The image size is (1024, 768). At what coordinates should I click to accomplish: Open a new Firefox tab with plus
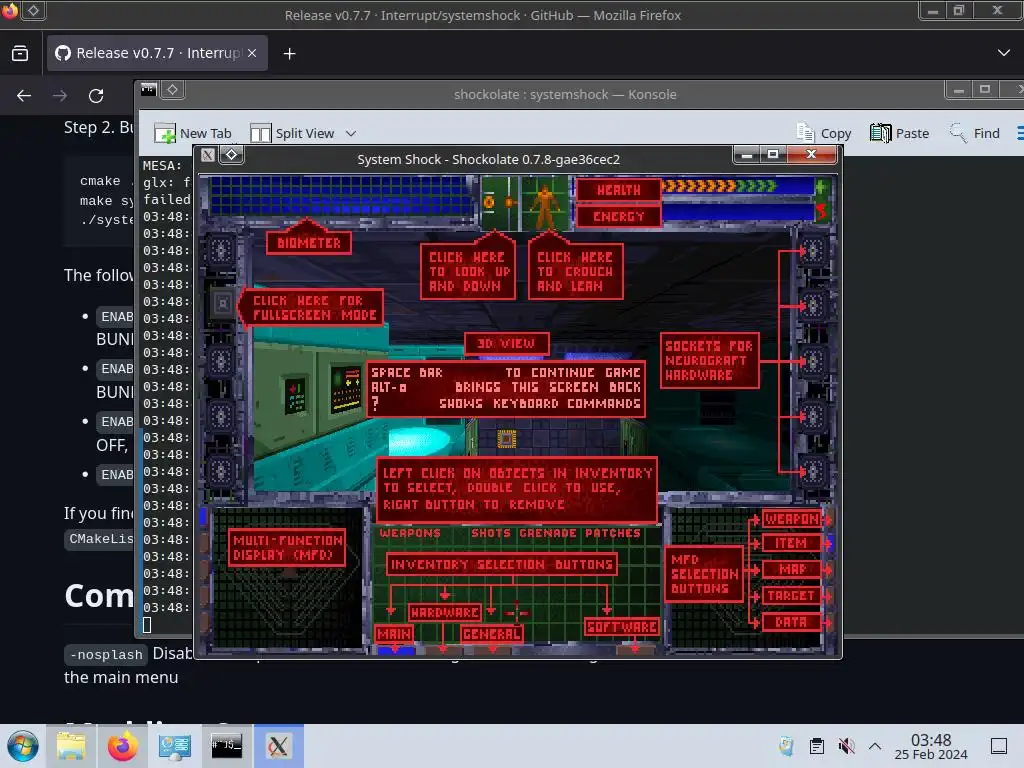[289, 54]
